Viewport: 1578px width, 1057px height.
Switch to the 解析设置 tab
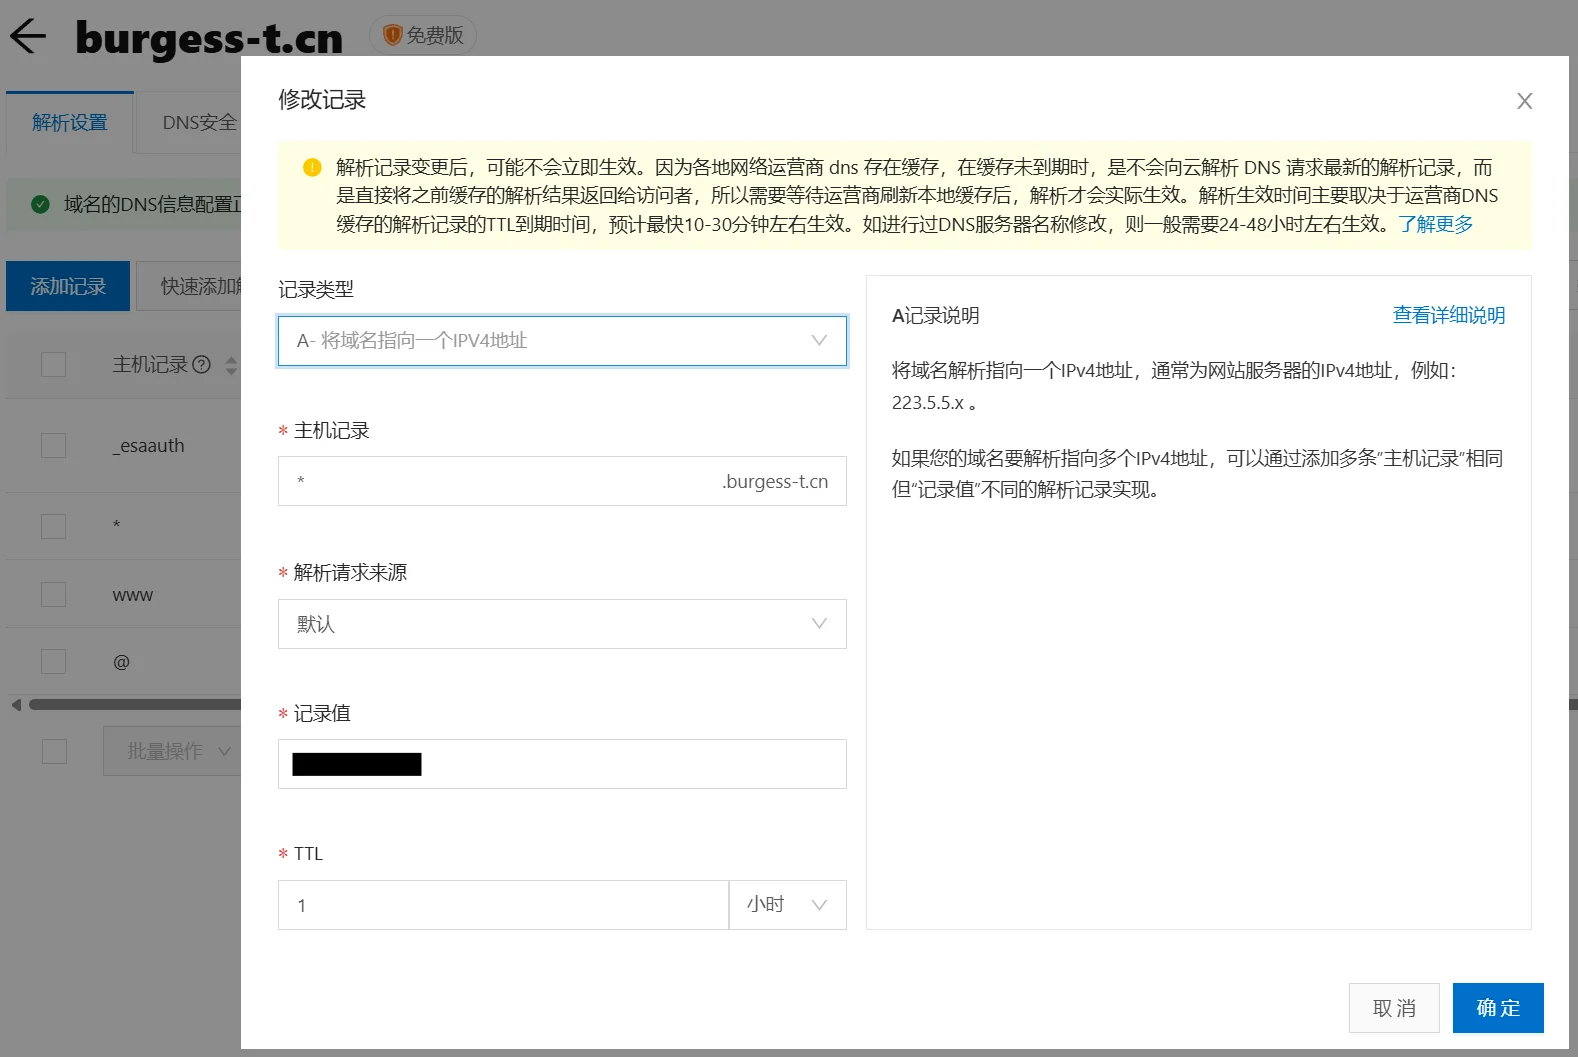pyautogui.click(x=70, y=123)
